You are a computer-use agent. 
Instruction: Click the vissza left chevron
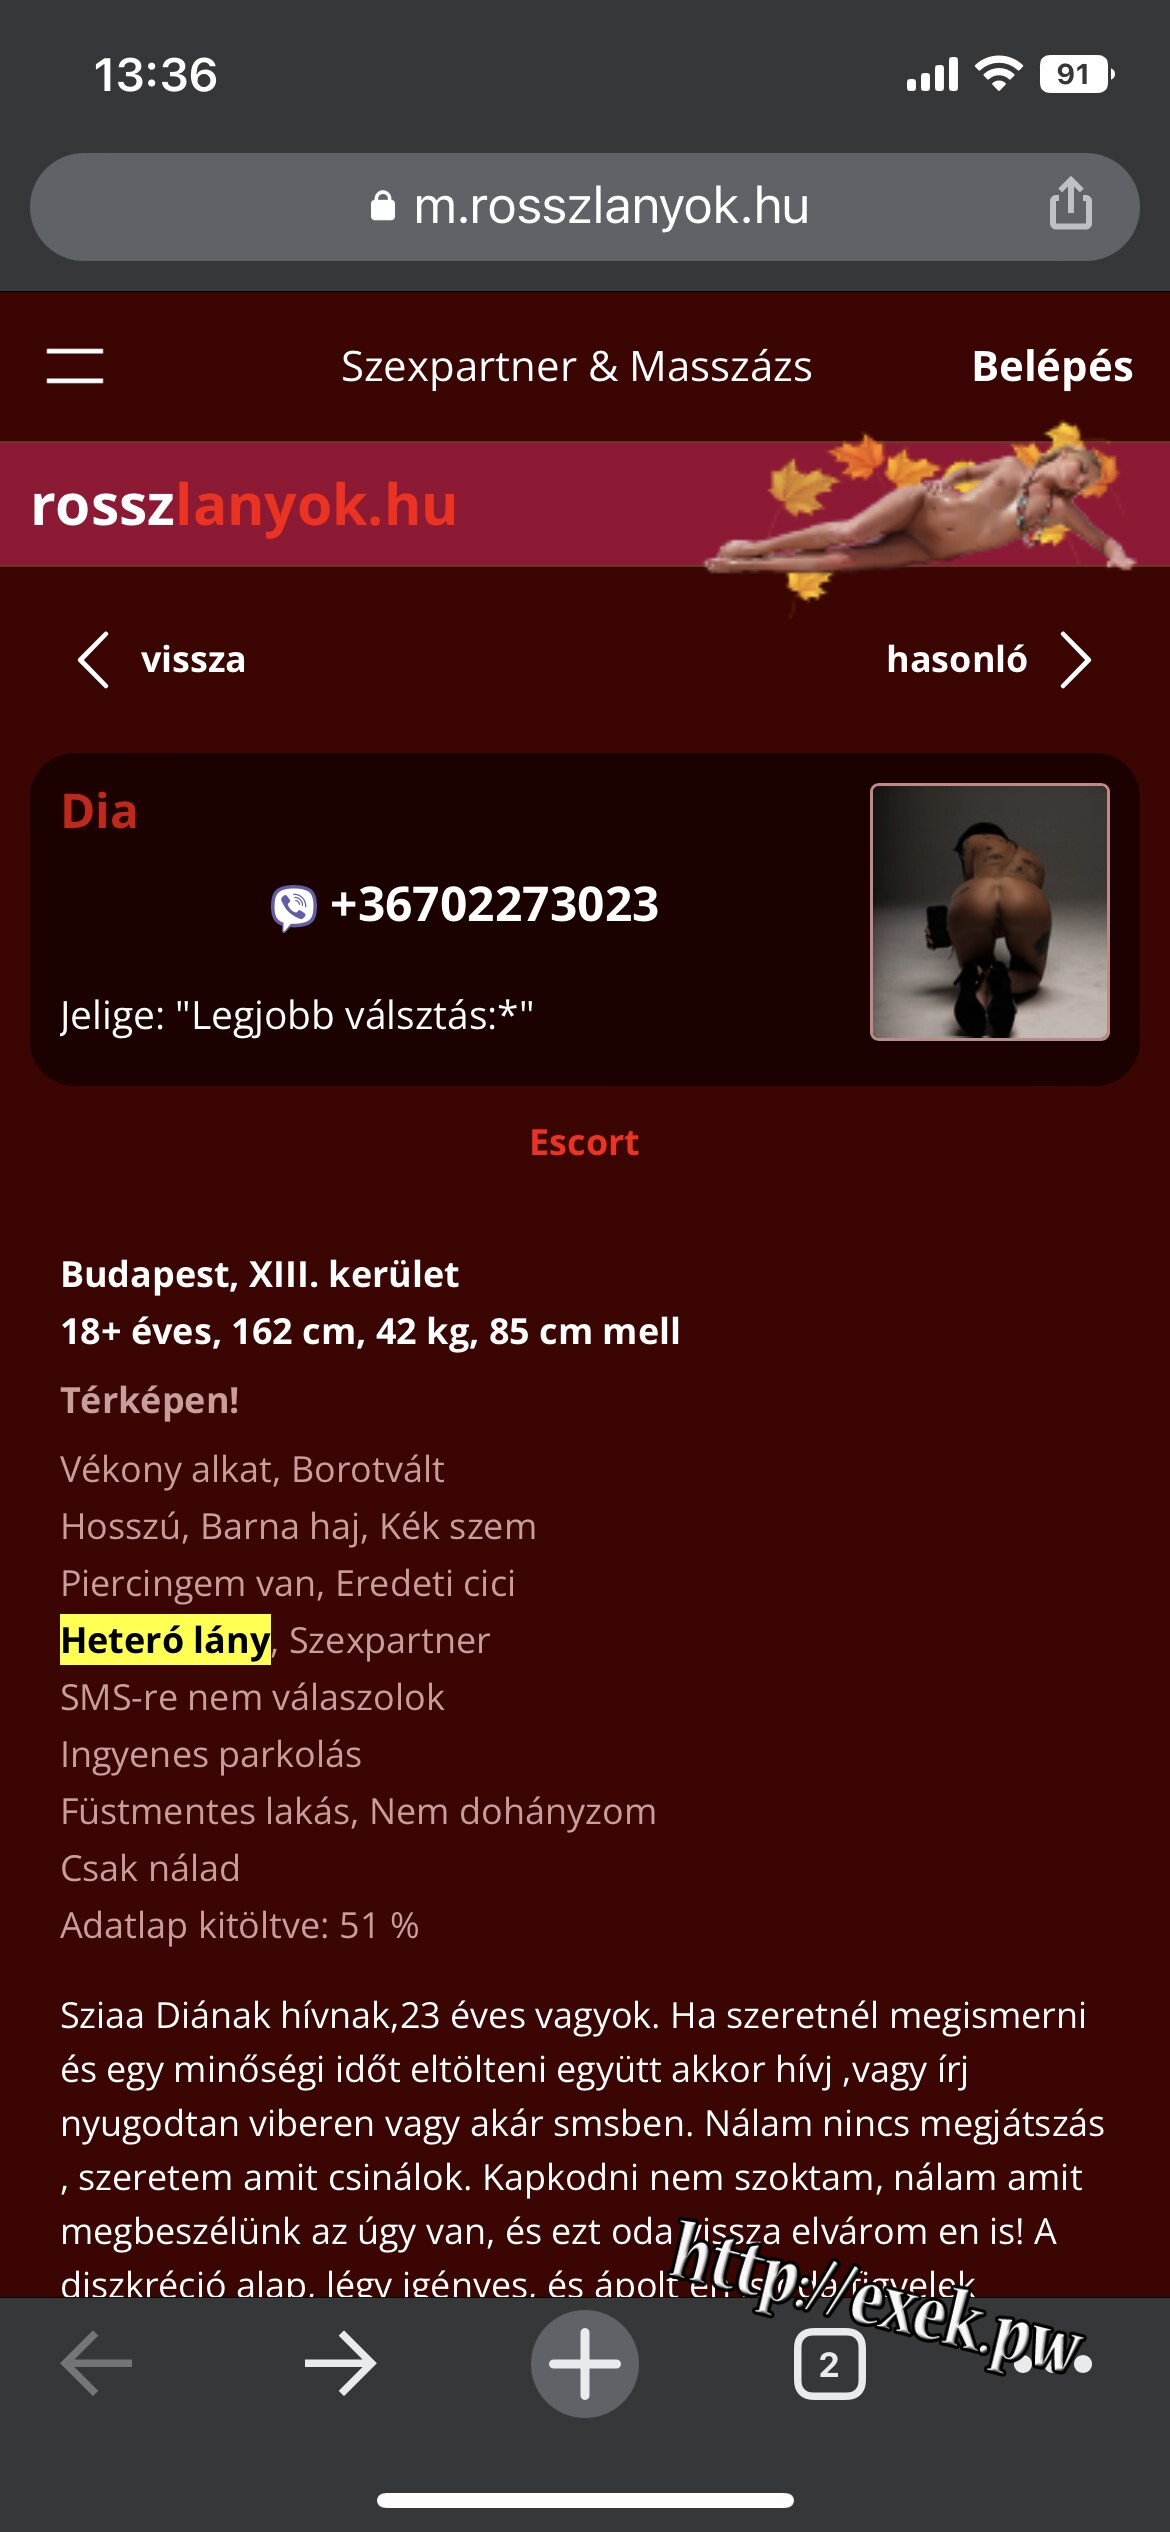pos(93,660)
